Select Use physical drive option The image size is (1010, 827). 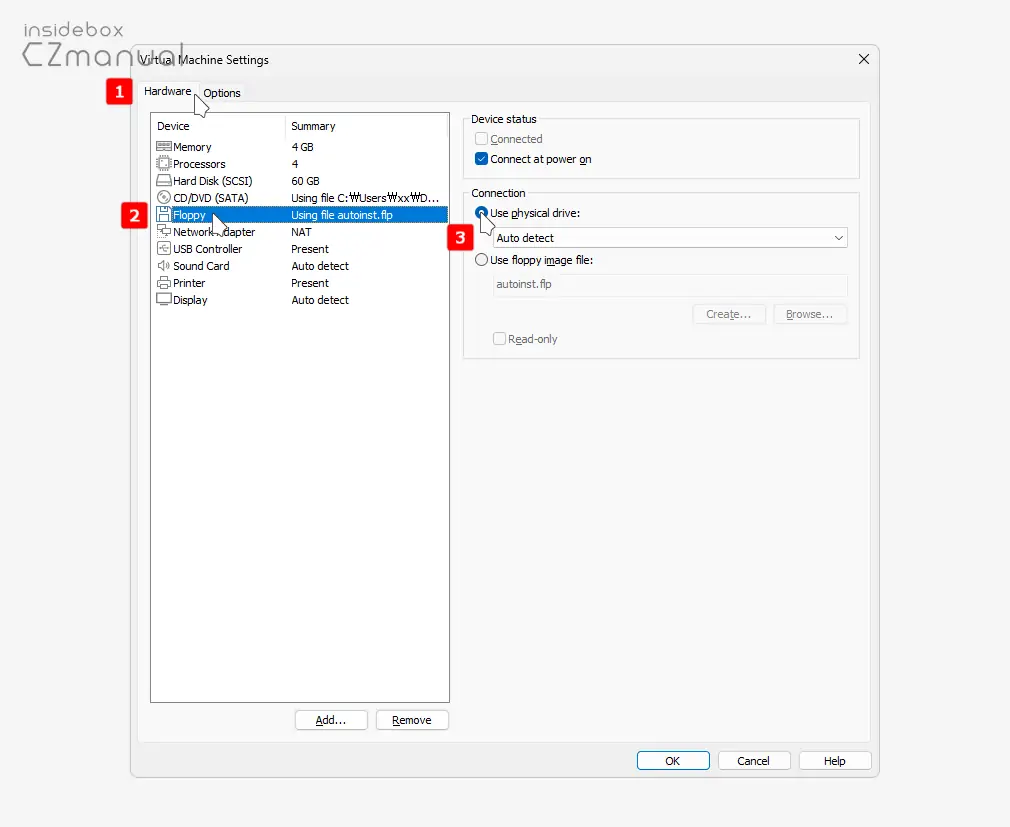point(481,213)
